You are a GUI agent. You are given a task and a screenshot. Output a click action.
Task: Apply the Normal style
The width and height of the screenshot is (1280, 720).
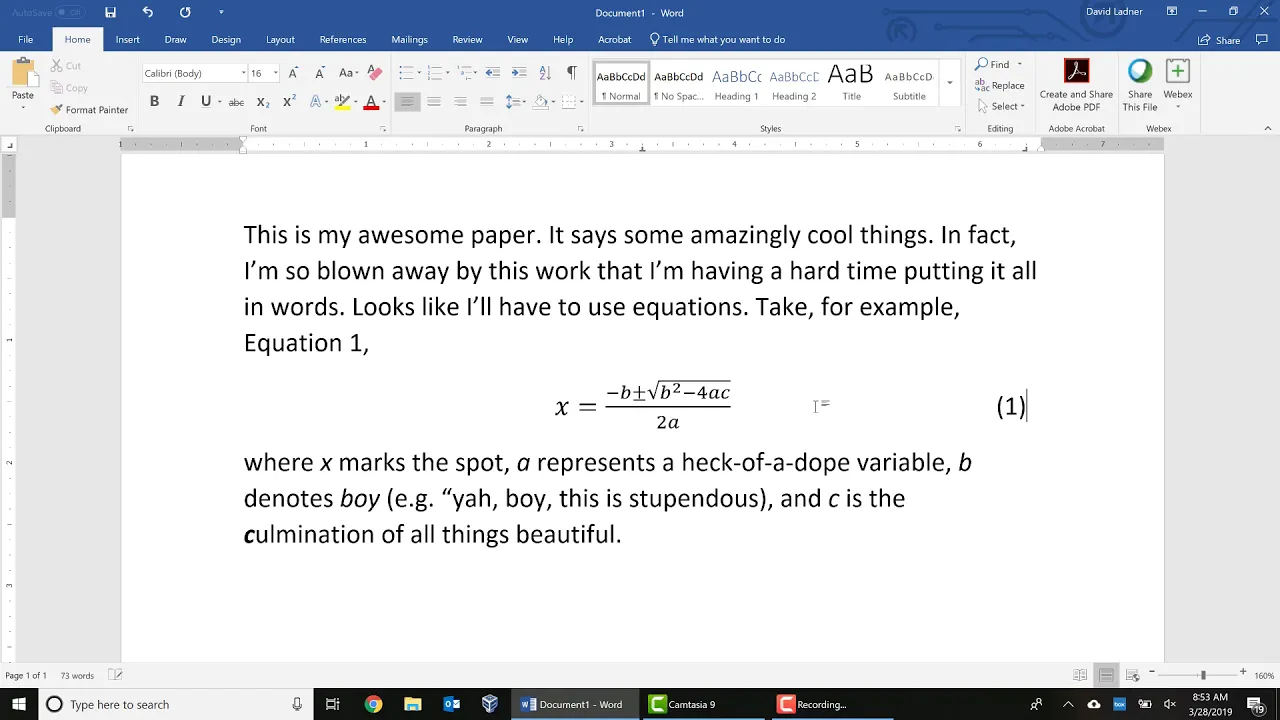(621, 84)
